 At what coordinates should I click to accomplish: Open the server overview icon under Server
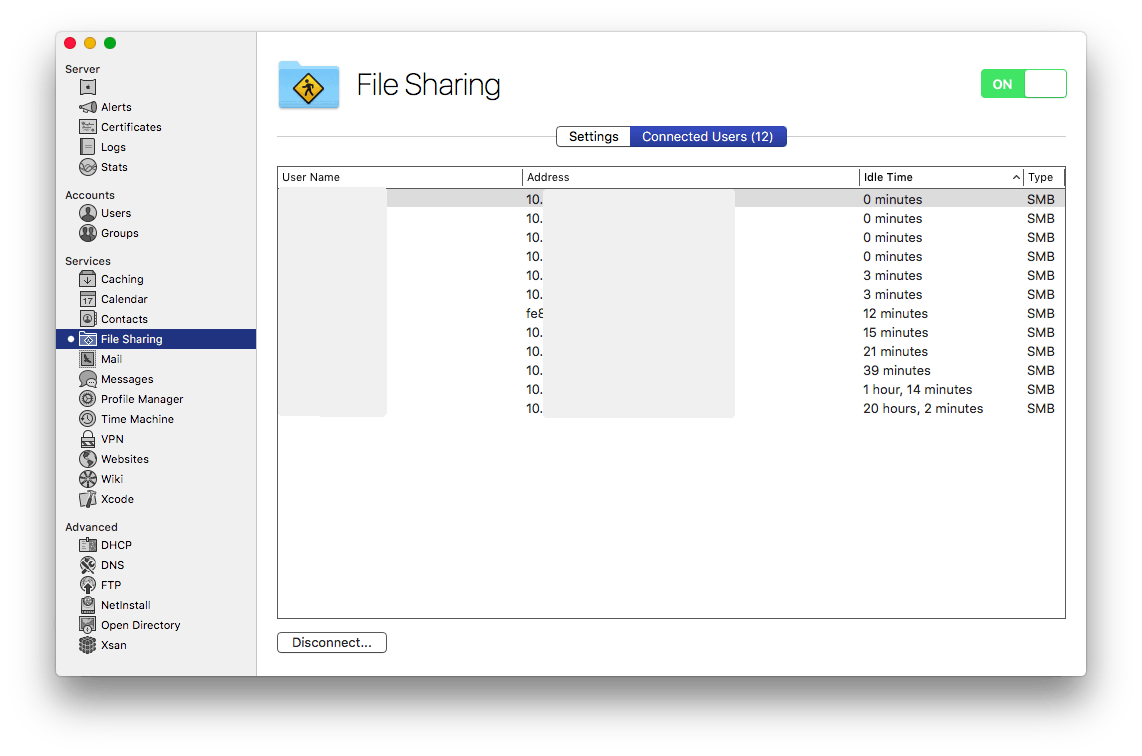point(87,87)
